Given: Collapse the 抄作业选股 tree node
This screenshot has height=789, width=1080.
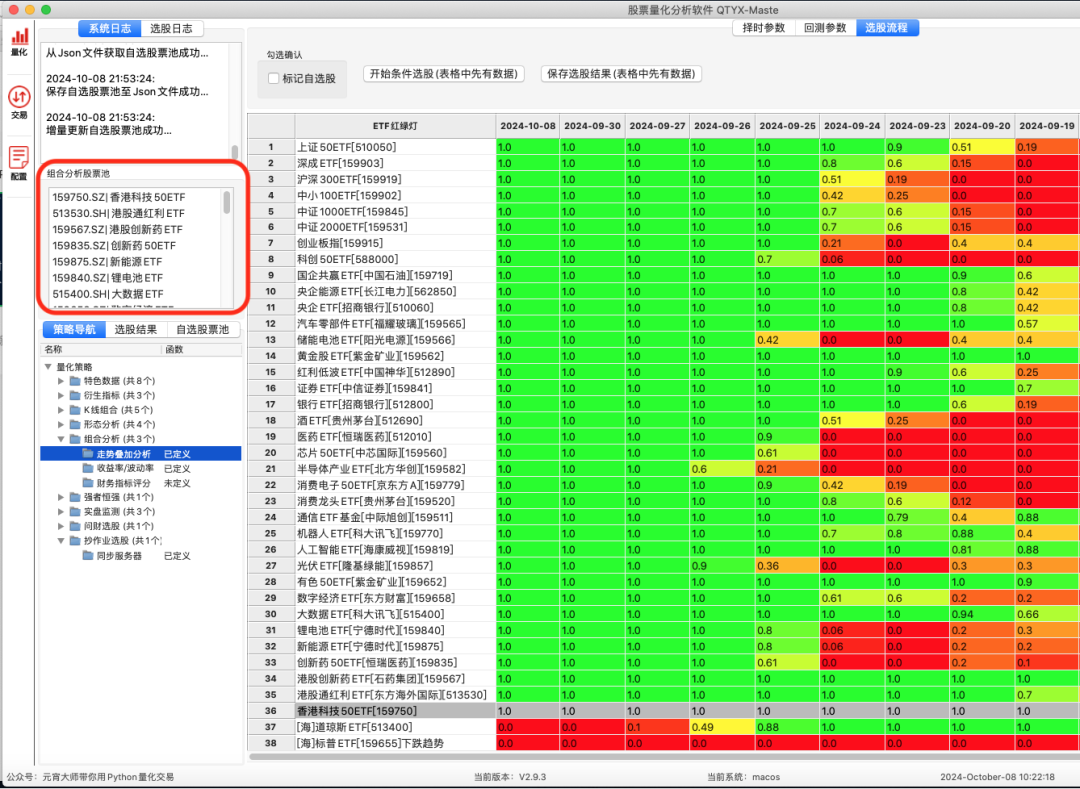Looking at the screenshot, I should pyautogui.click(x=61, y=540).
